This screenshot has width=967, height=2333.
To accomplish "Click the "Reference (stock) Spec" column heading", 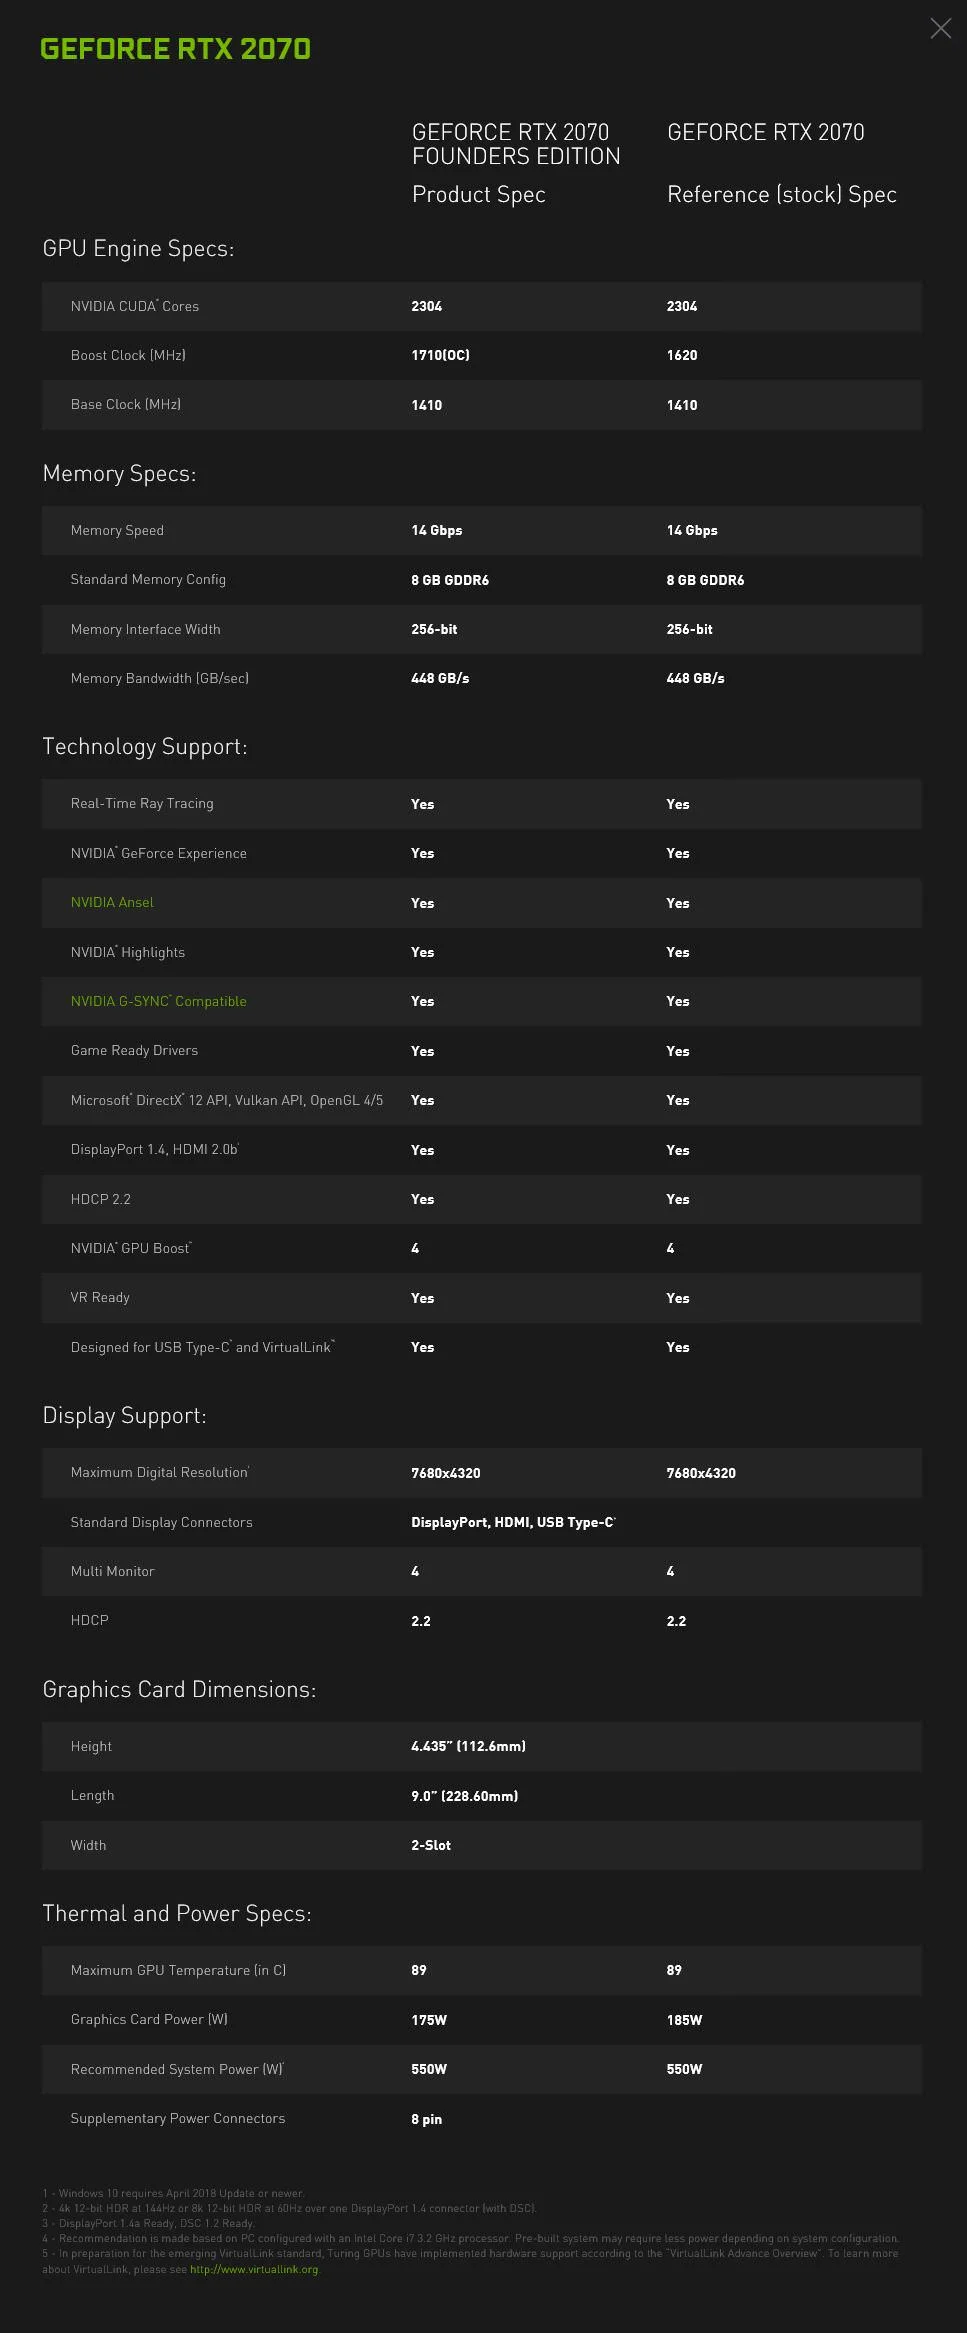I will 782,194.
